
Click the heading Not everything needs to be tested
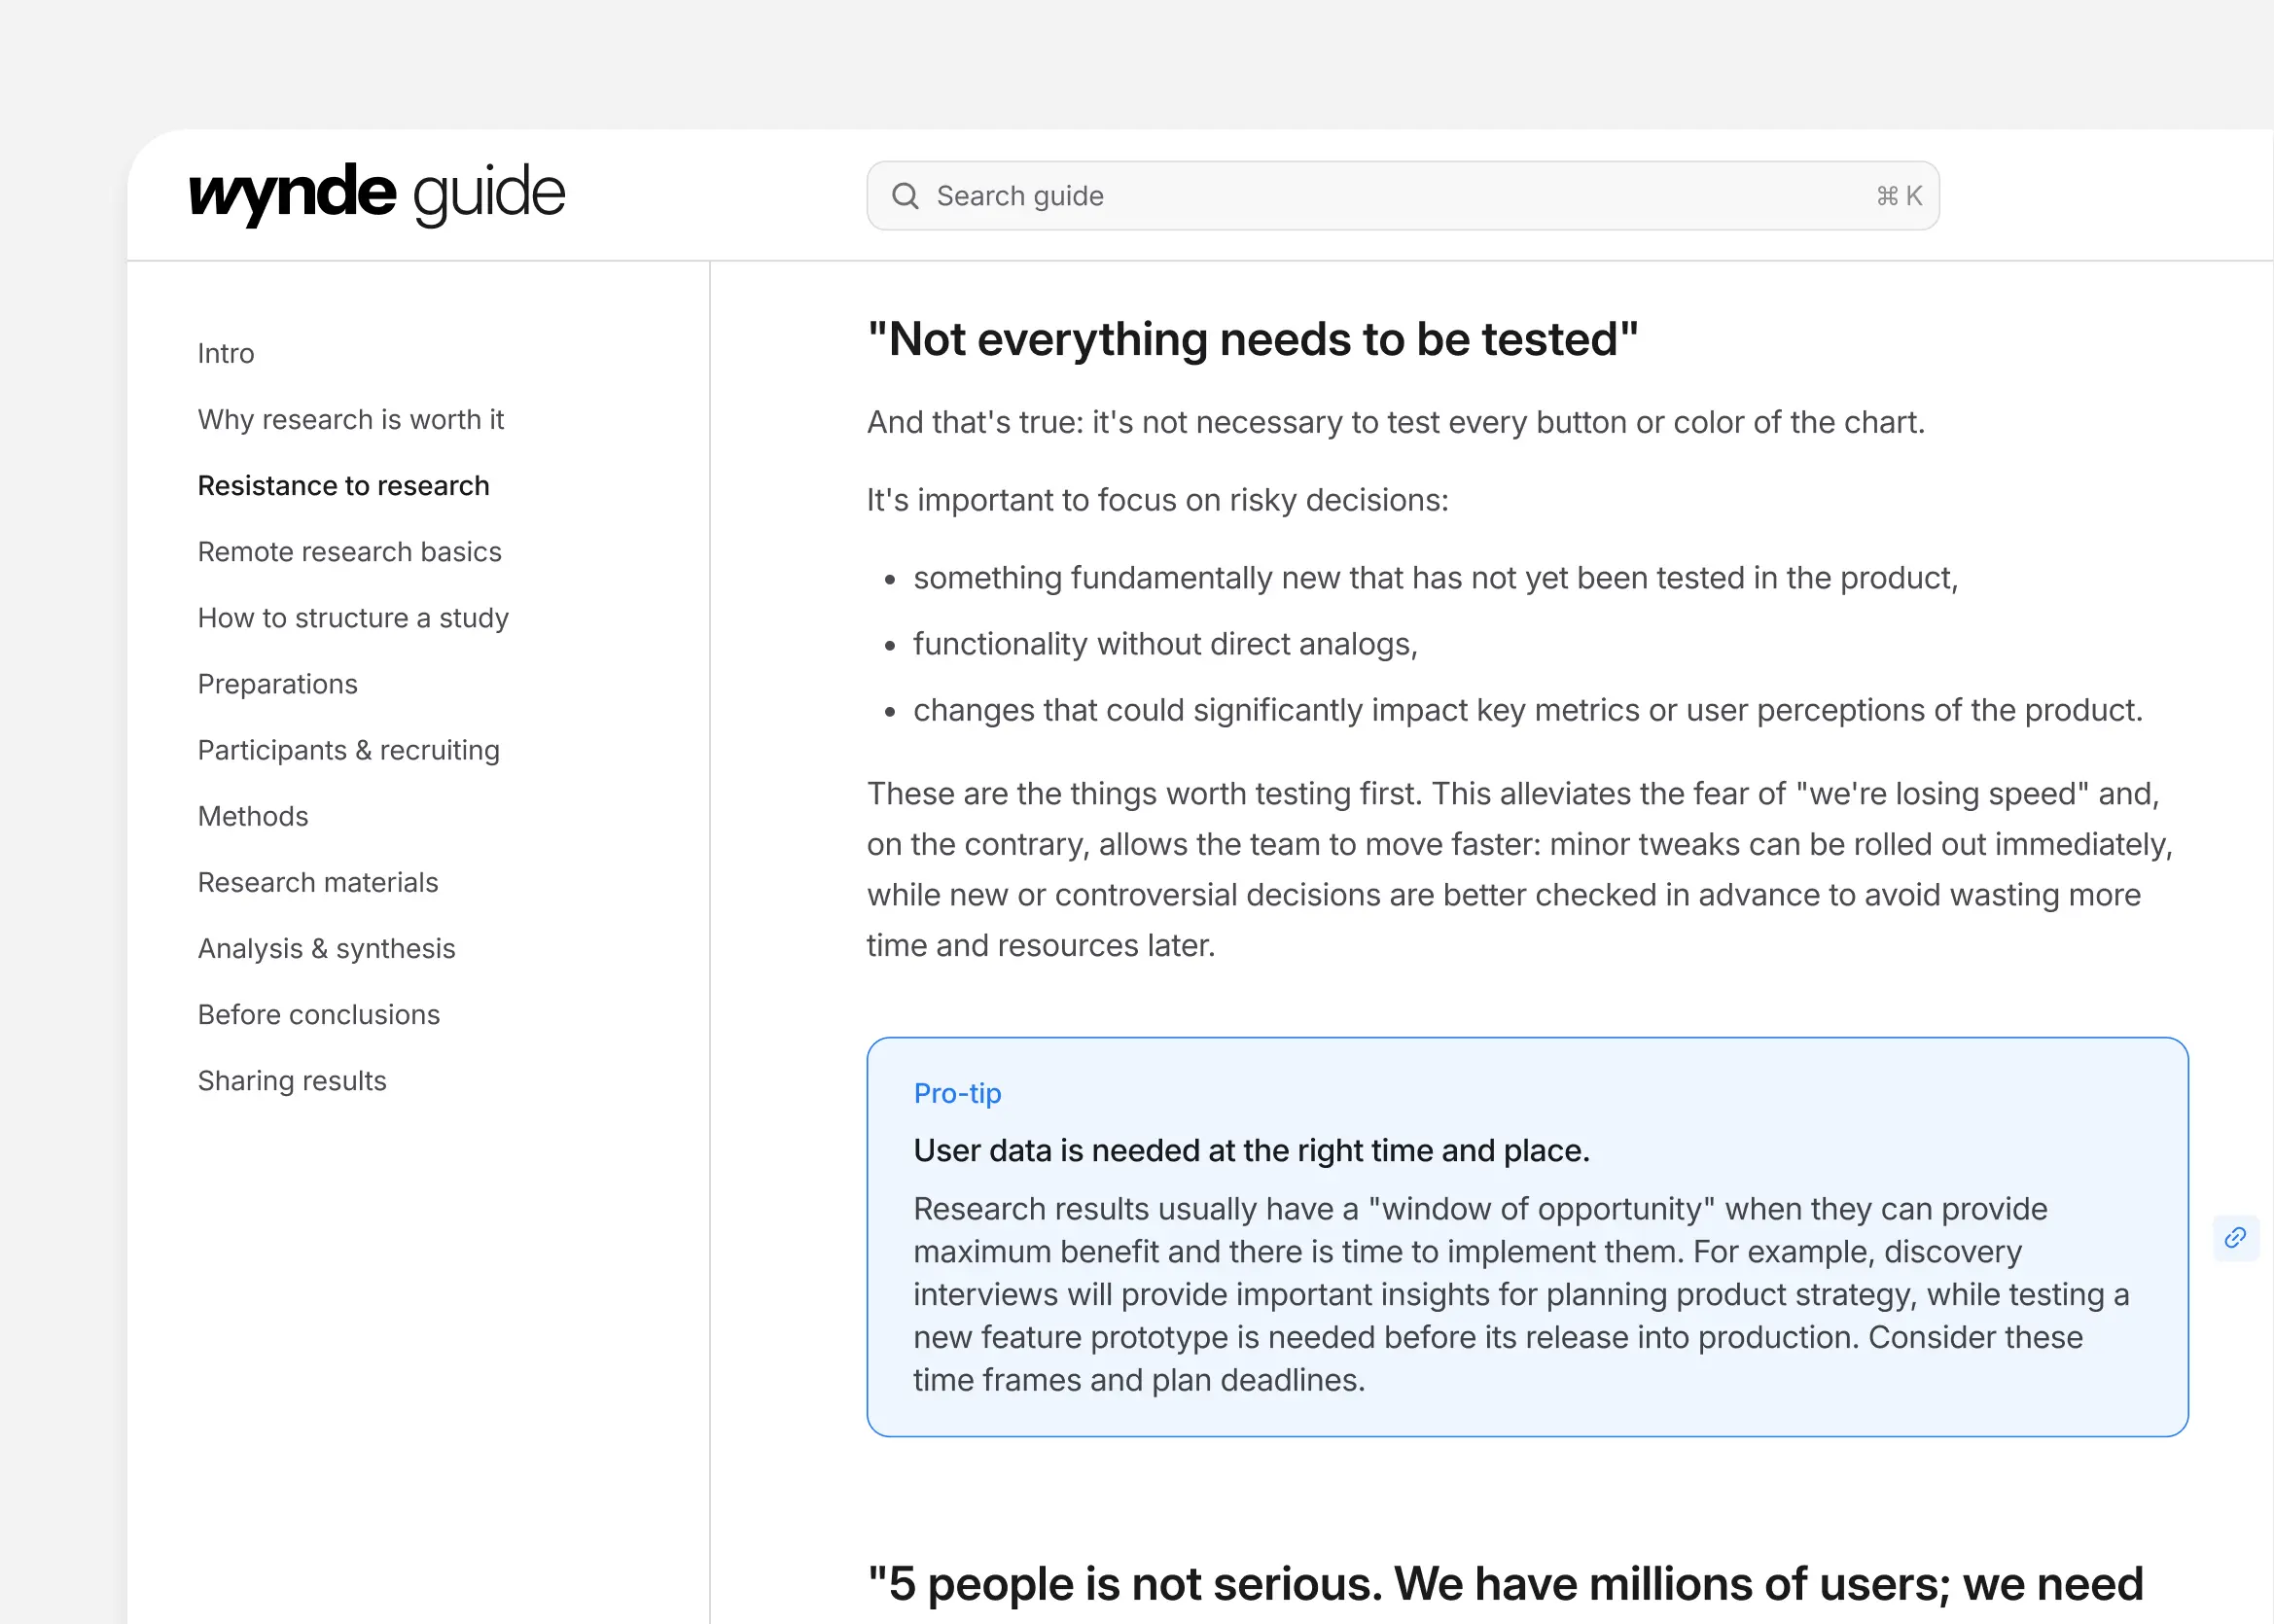[x=1251, y=339]
